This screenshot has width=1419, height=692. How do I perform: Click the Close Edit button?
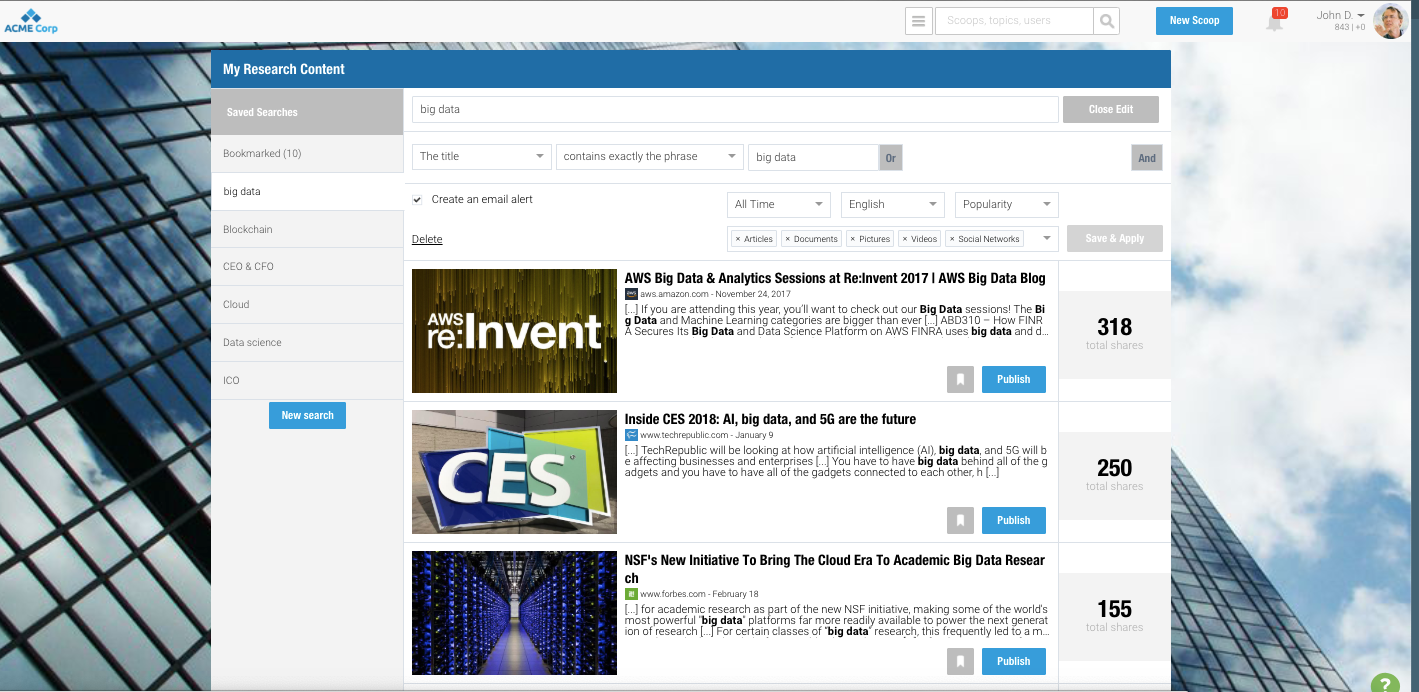(x=1111, y=110)
